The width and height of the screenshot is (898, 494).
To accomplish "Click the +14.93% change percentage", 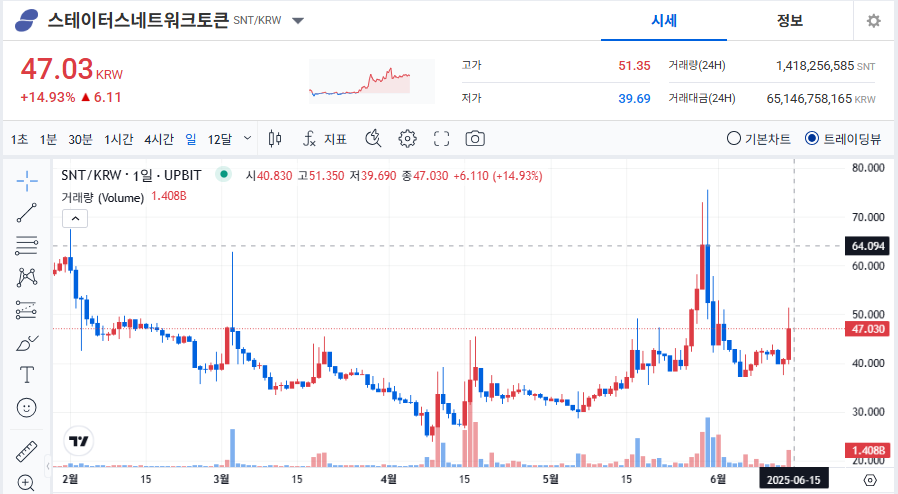I will click(x=48, y=97).
